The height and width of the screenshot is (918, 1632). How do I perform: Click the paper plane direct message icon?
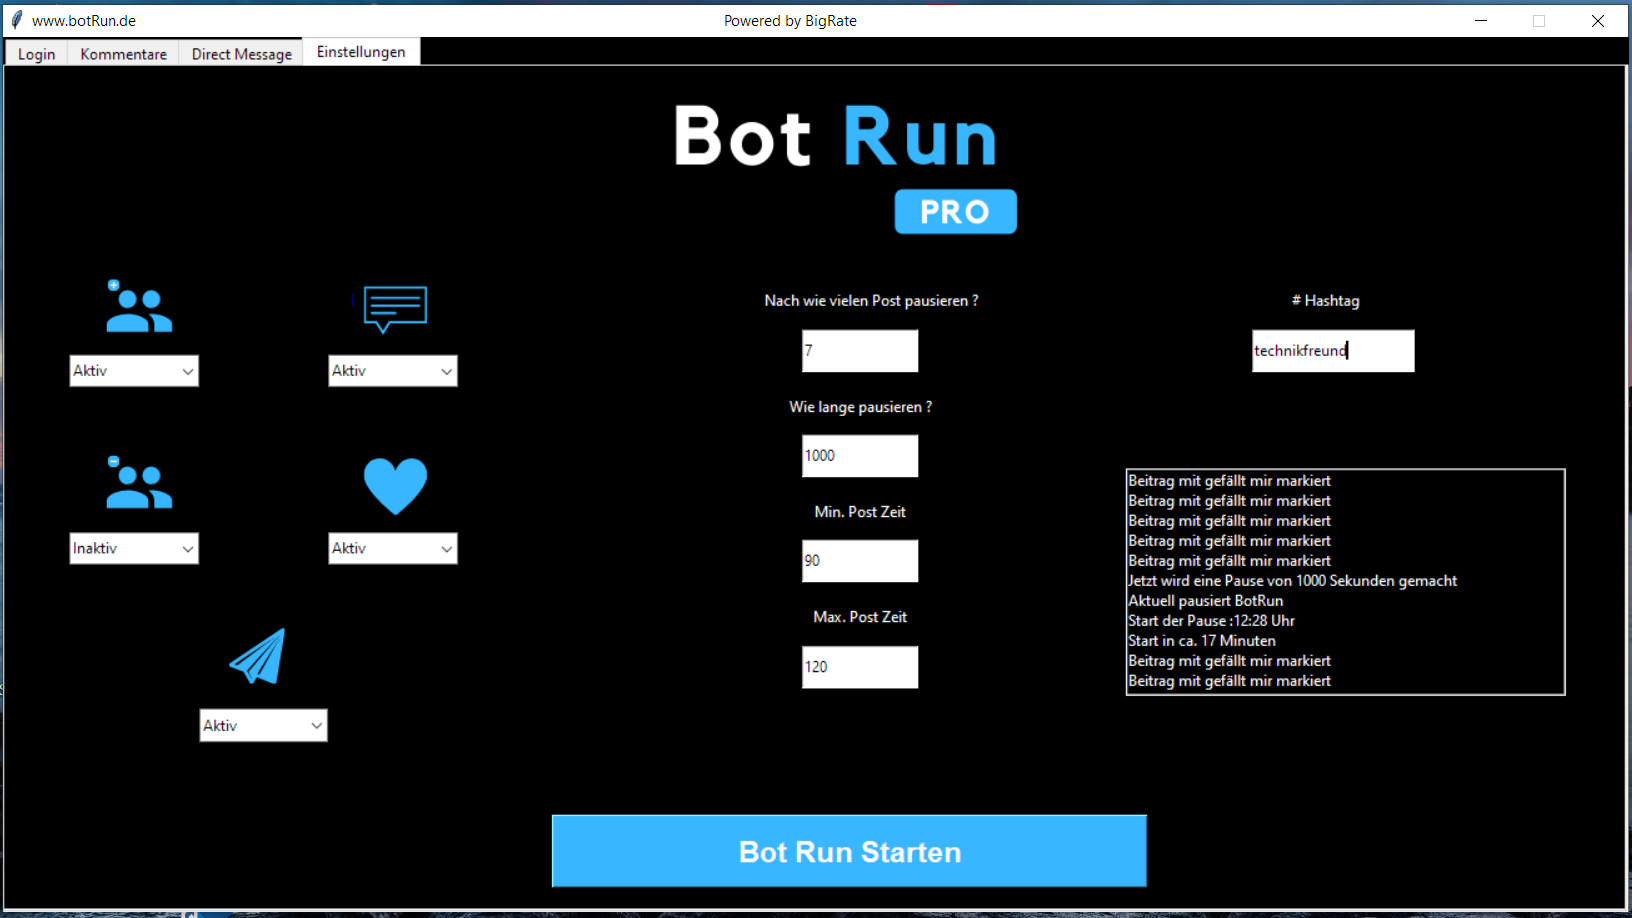(258, 656)
